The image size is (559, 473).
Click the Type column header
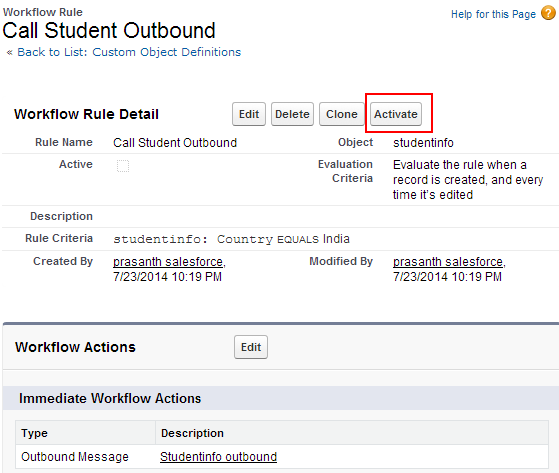click(86, 433)
